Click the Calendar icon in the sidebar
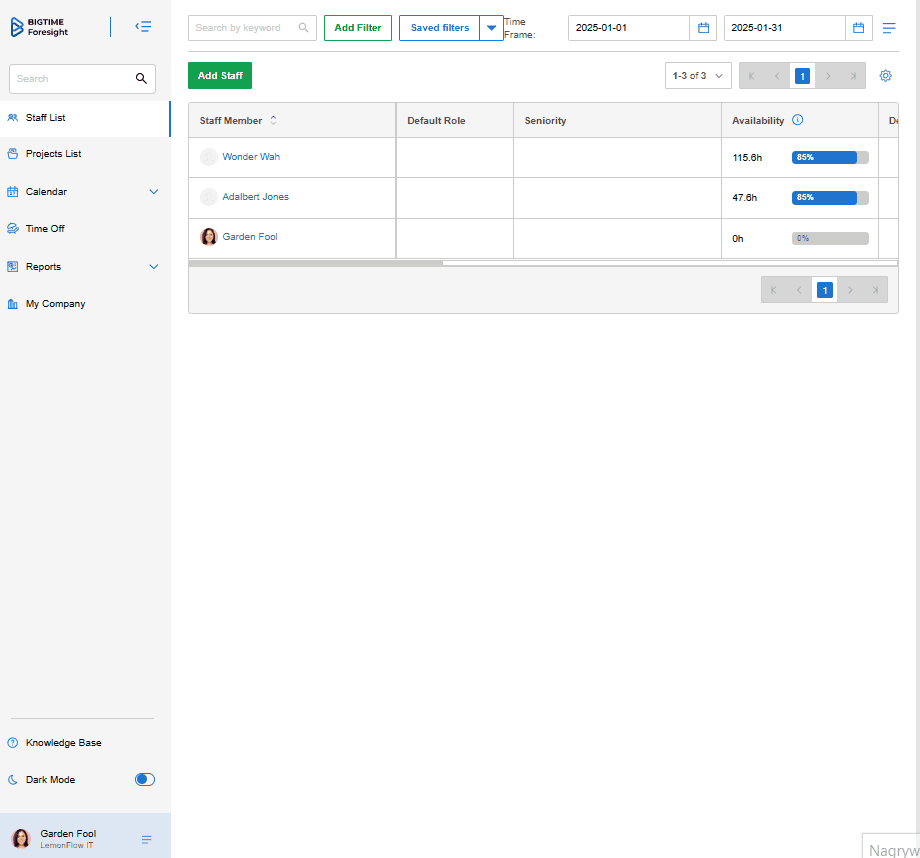The image size is (920, 858). point(12,192)
